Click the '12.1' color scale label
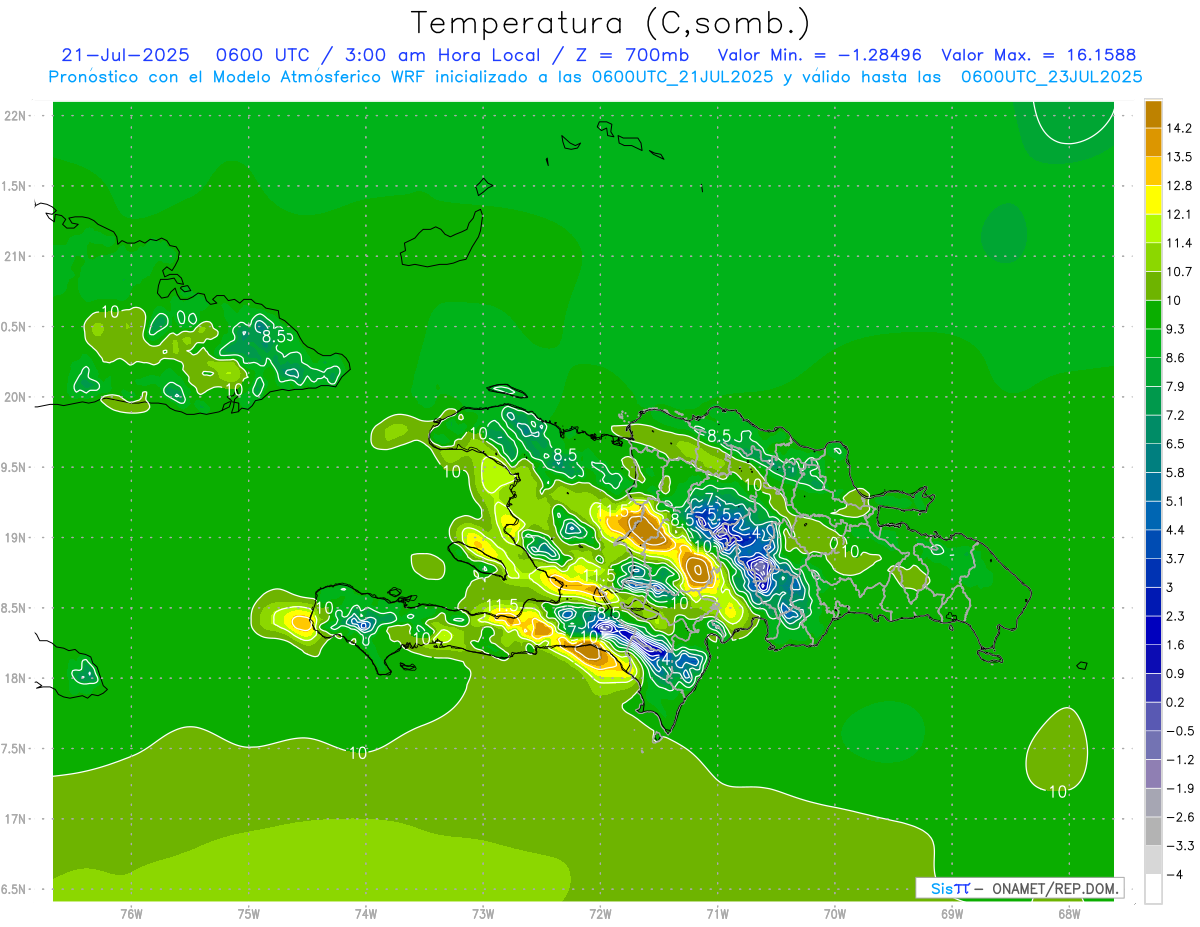The image size is (1200, 927). click(1181, 214)
